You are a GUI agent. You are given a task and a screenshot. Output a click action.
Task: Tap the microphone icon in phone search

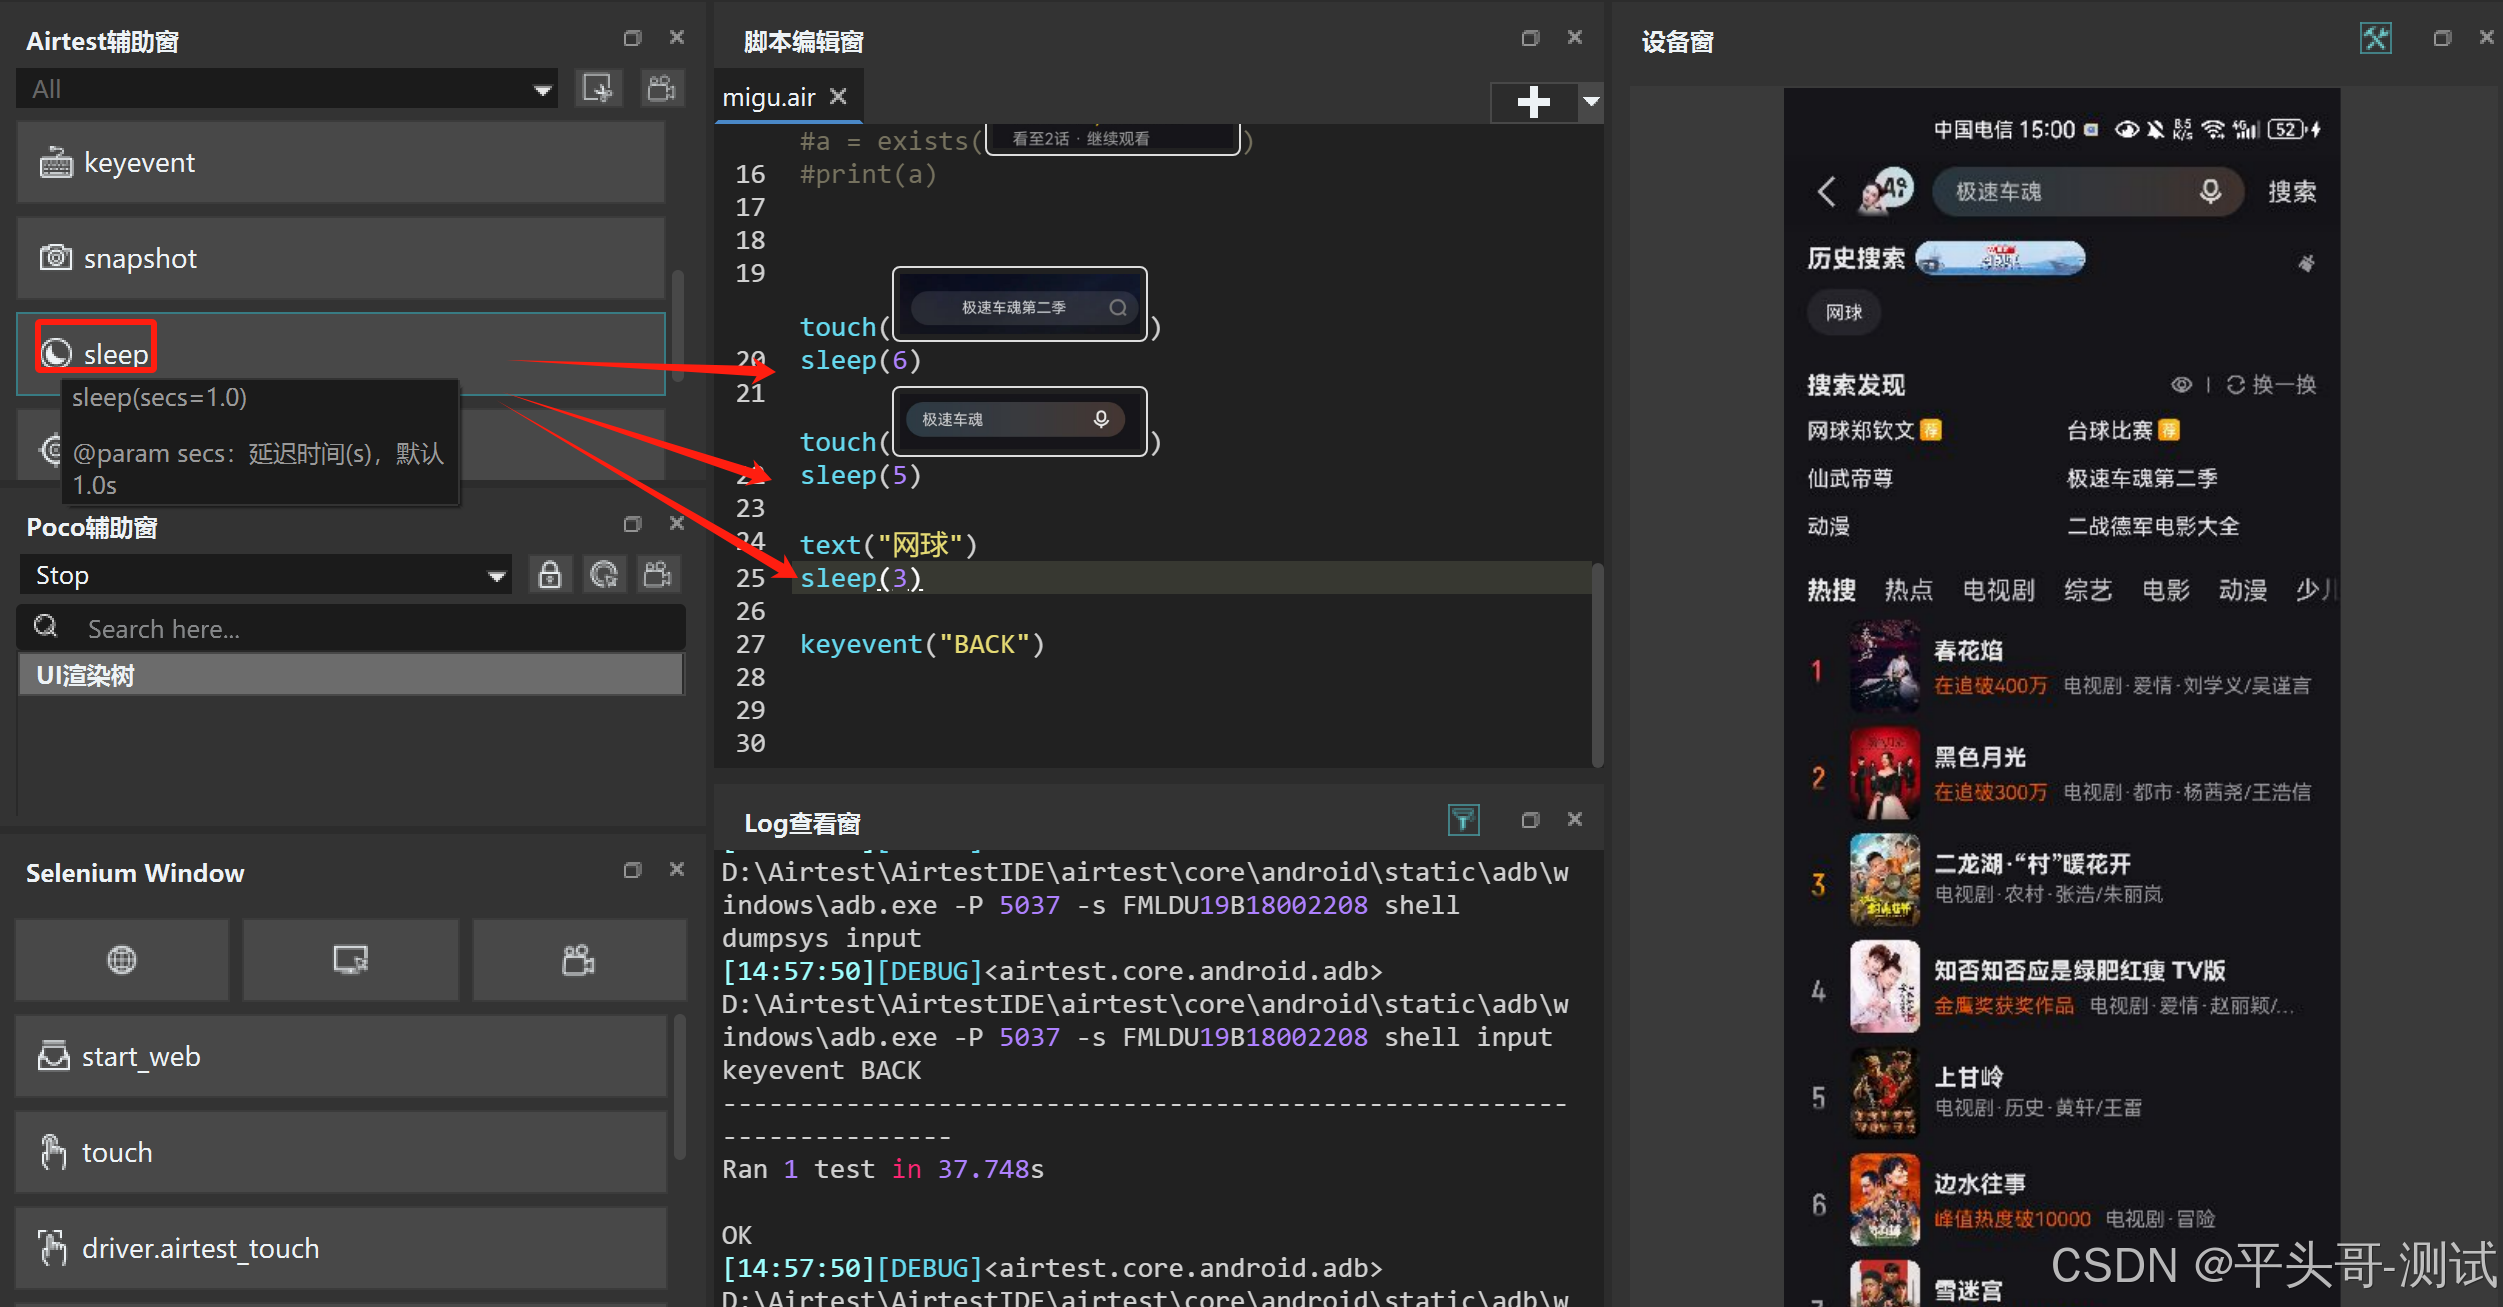pyautogui.click(x=2210, y=191)
